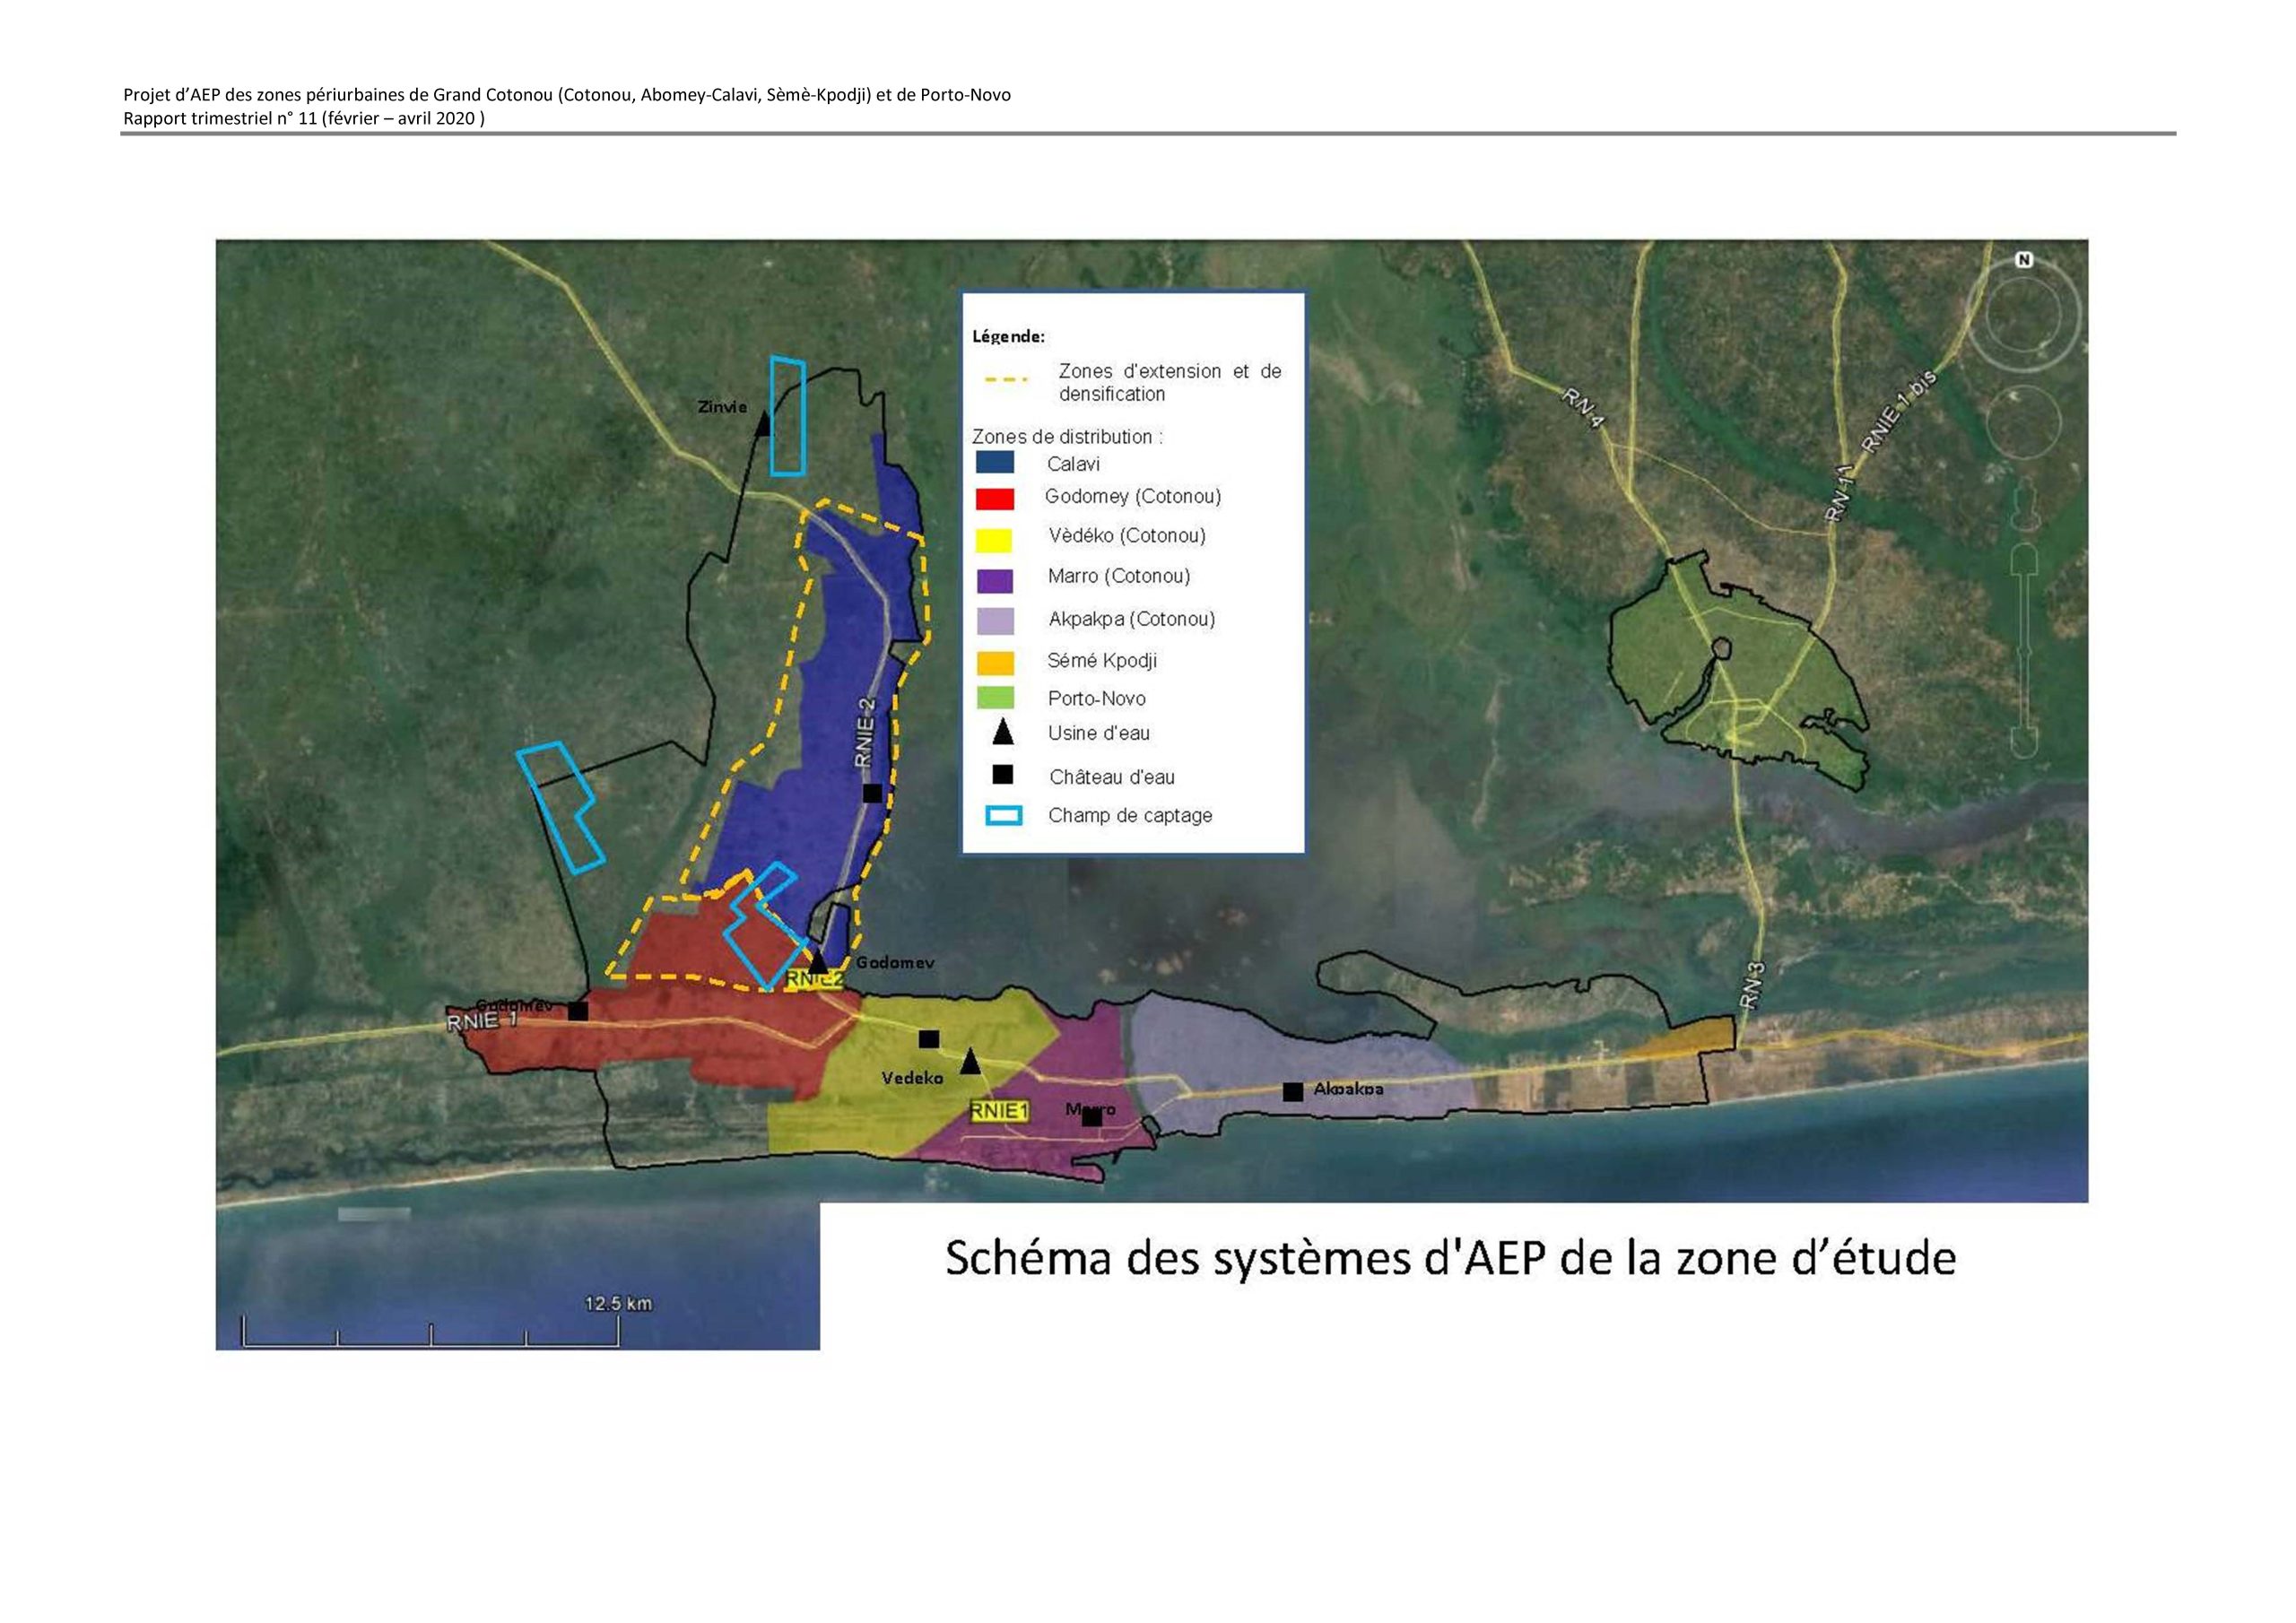Screen dimensions: 2296x1623
Task: Click the circular move joystick below the compass
Action: click(2024, 421)
